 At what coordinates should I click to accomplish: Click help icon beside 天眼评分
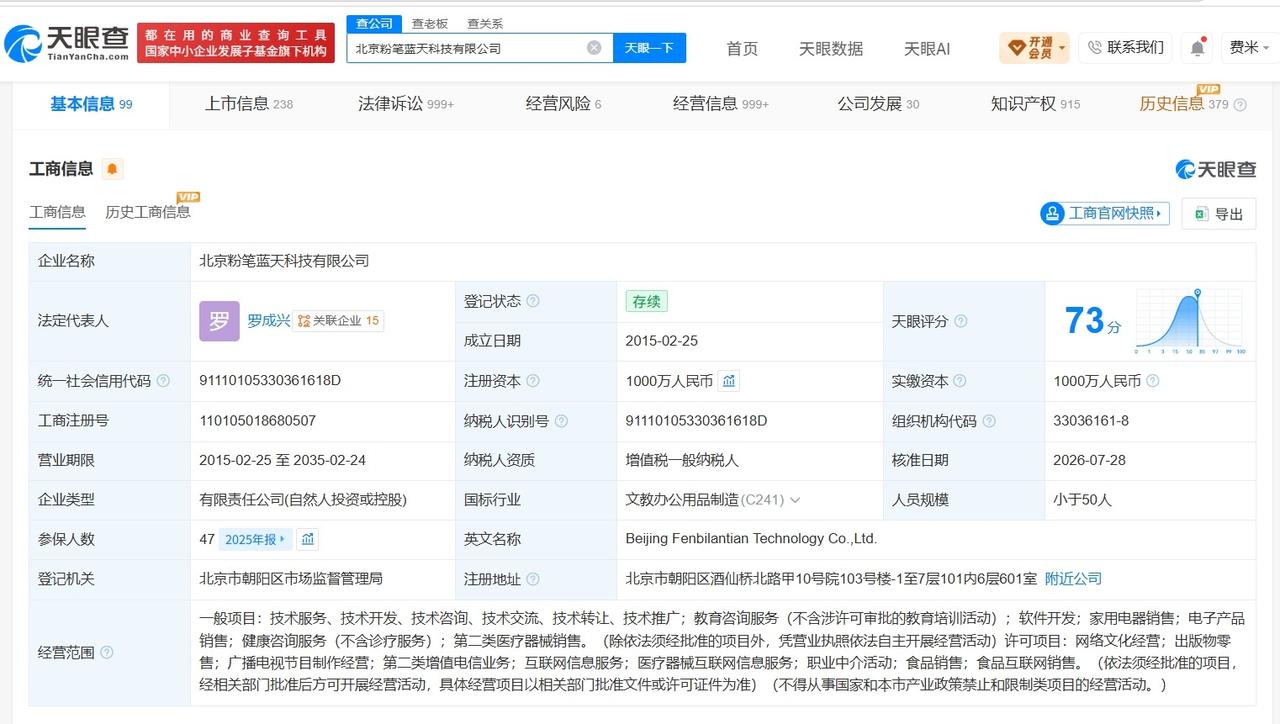[x=961, y=321]
